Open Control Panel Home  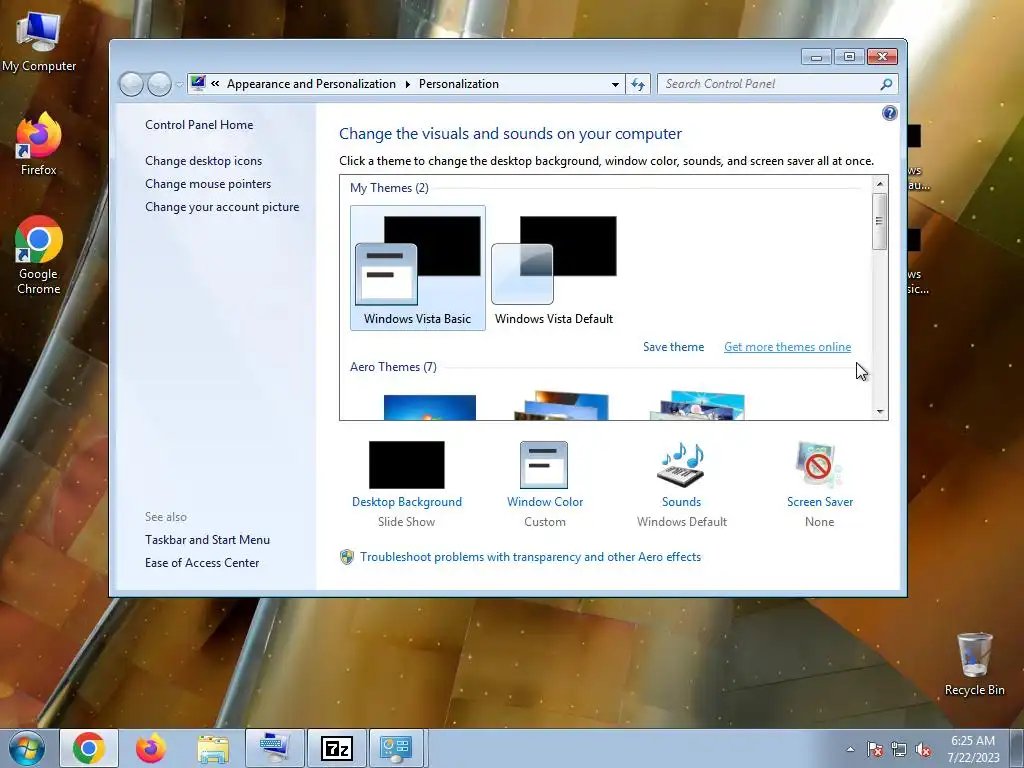[x=199, y=125]
